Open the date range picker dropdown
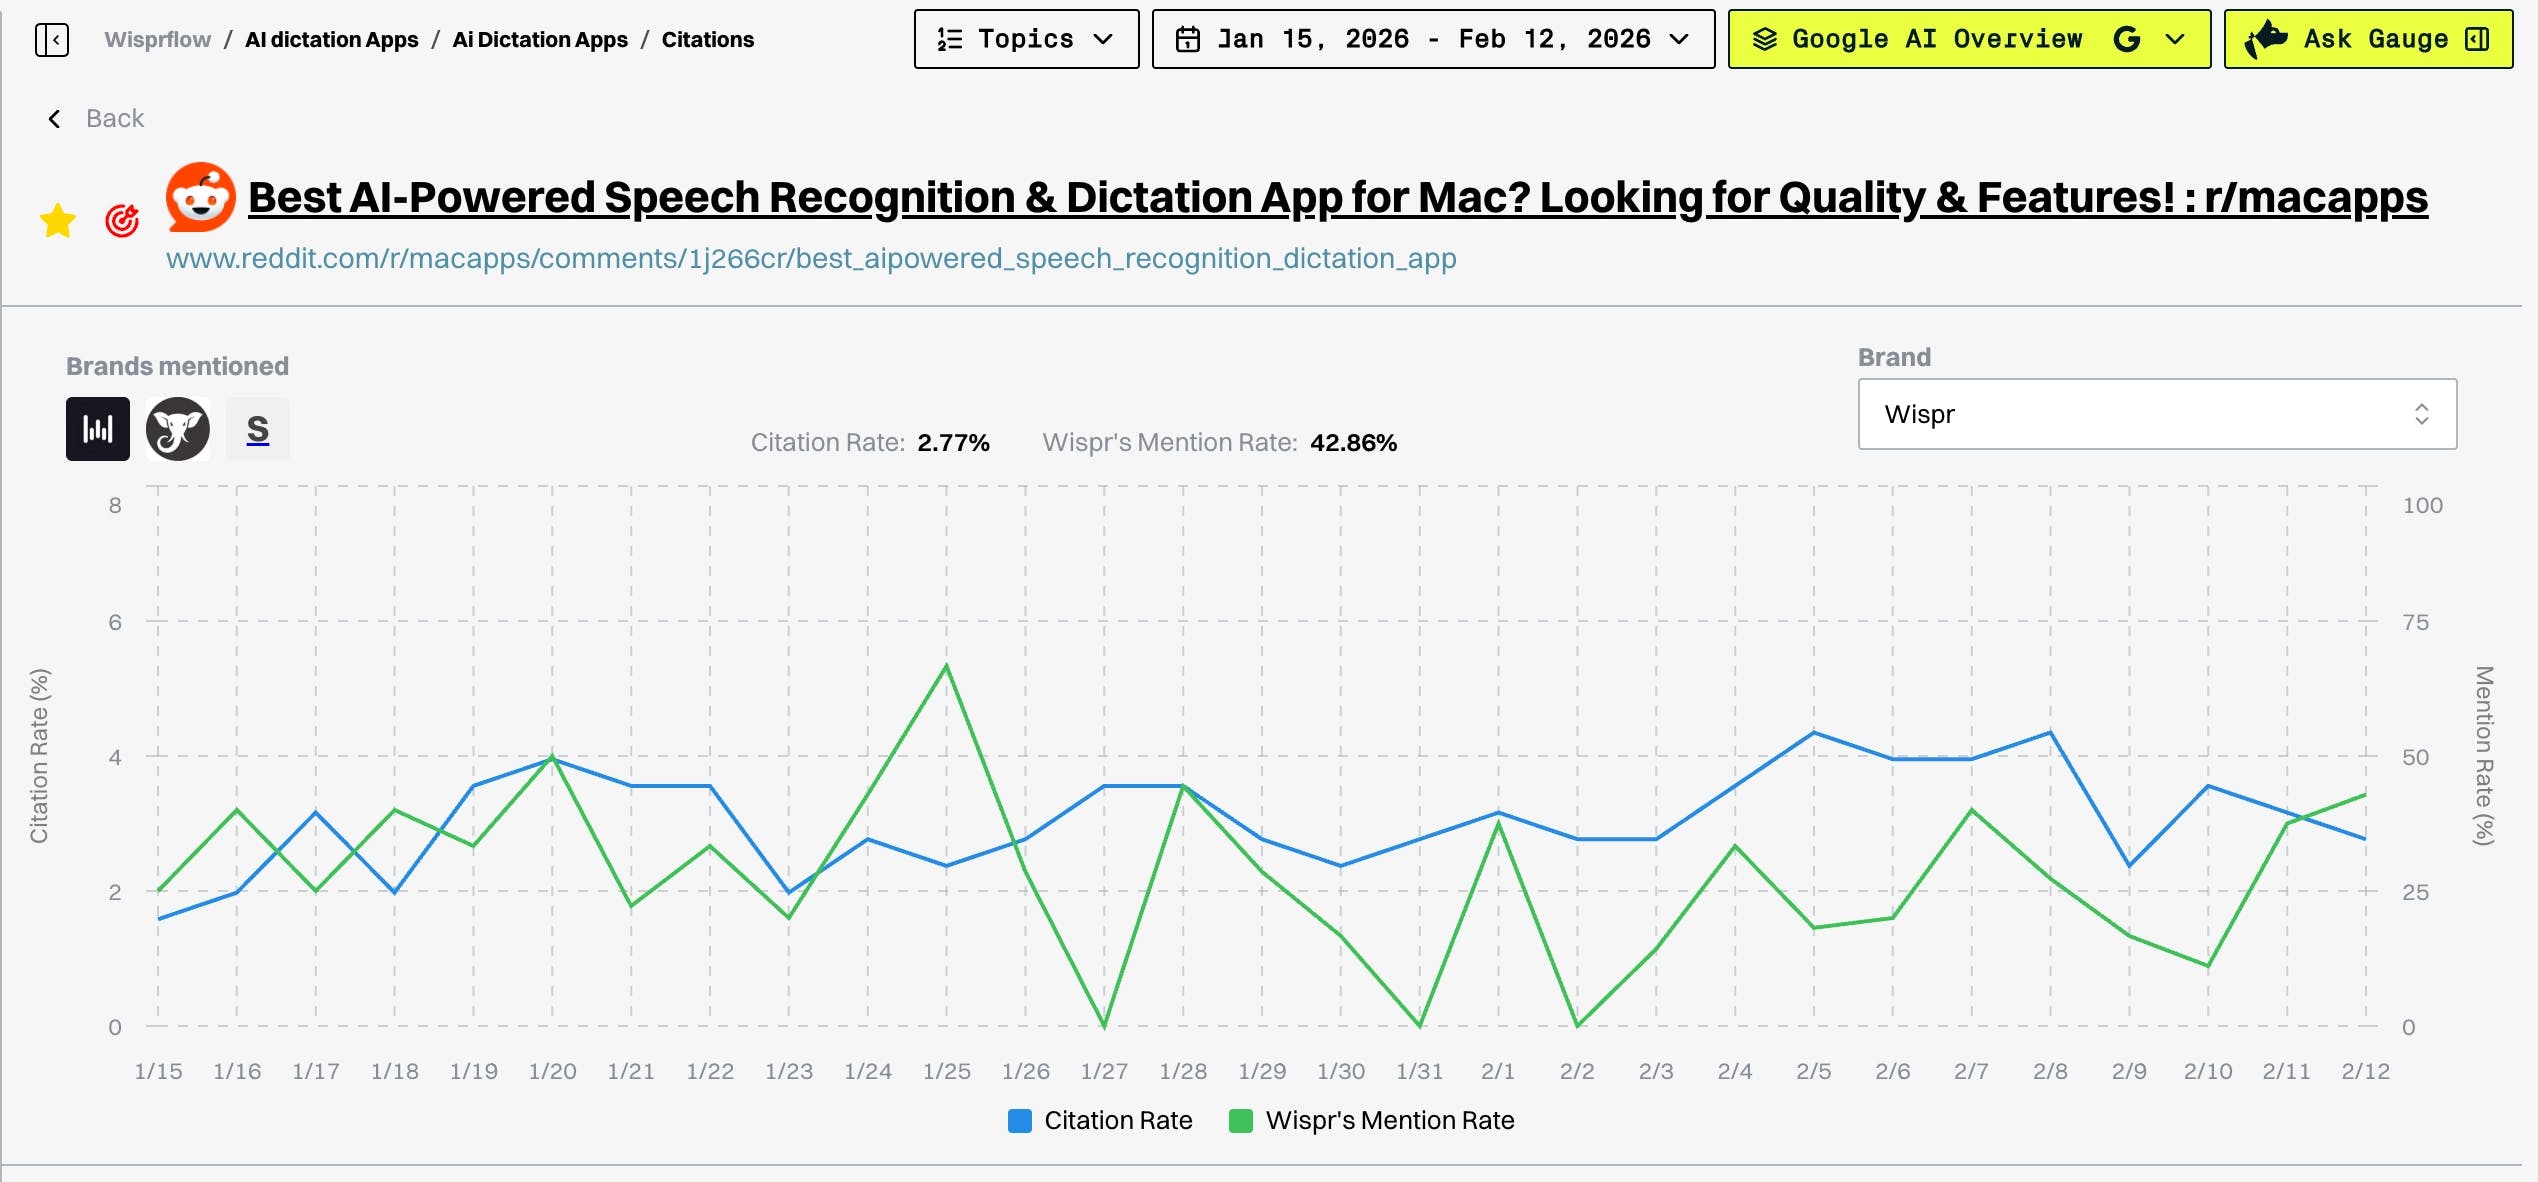 [1432, 40]
